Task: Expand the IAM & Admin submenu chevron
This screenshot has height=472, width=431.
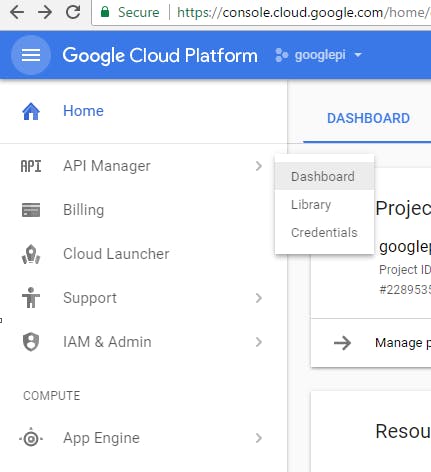Action: pyautogui.click(x=259, y=342)
